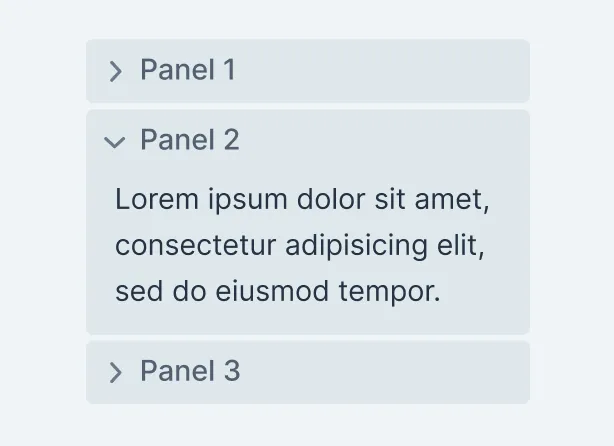Click the word "consectetur" in the panel text
The height and width of the screenshot is (446, 614).
coord(196,246)
